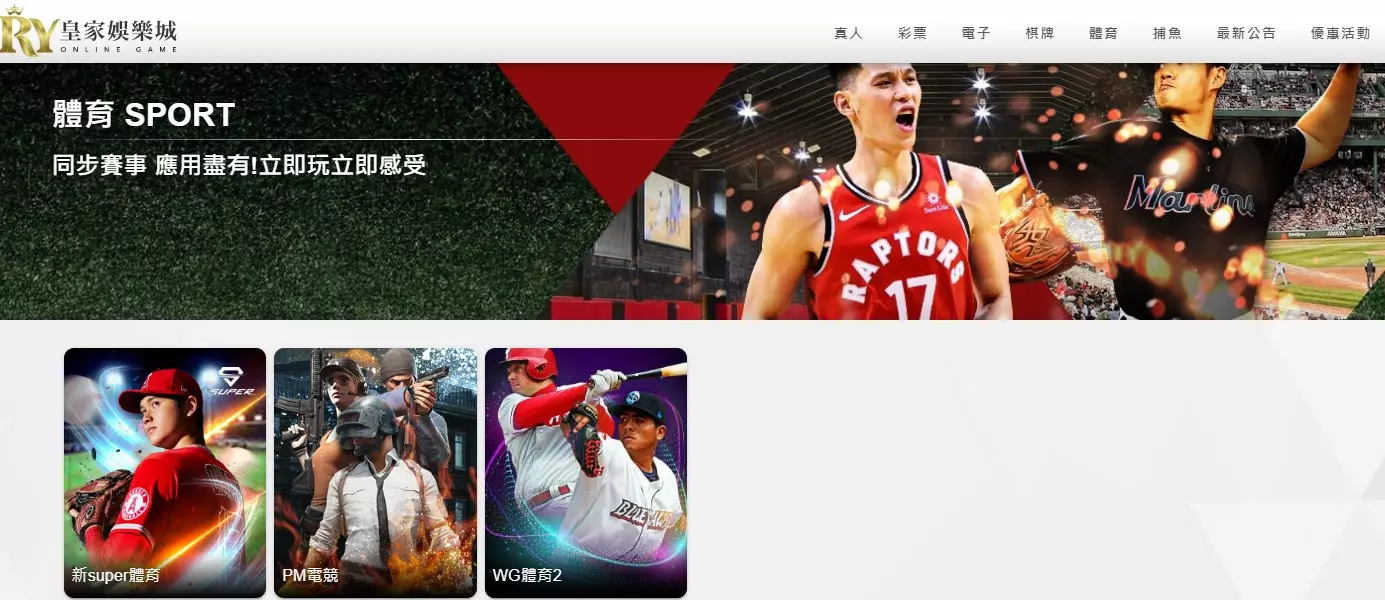Go to the 棋牌 section
This screenshot has width=1385, height=600.
[x=1040, y=33]
